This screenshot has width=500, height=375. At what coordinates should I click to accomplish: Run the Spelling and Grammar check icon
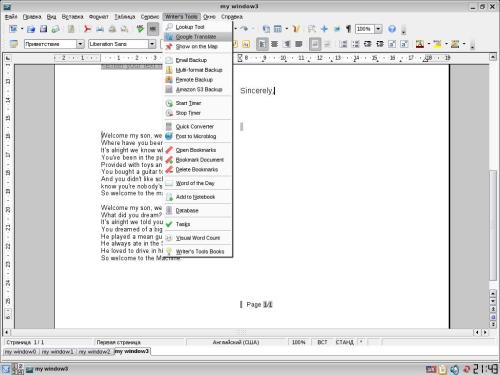(140, 29)
